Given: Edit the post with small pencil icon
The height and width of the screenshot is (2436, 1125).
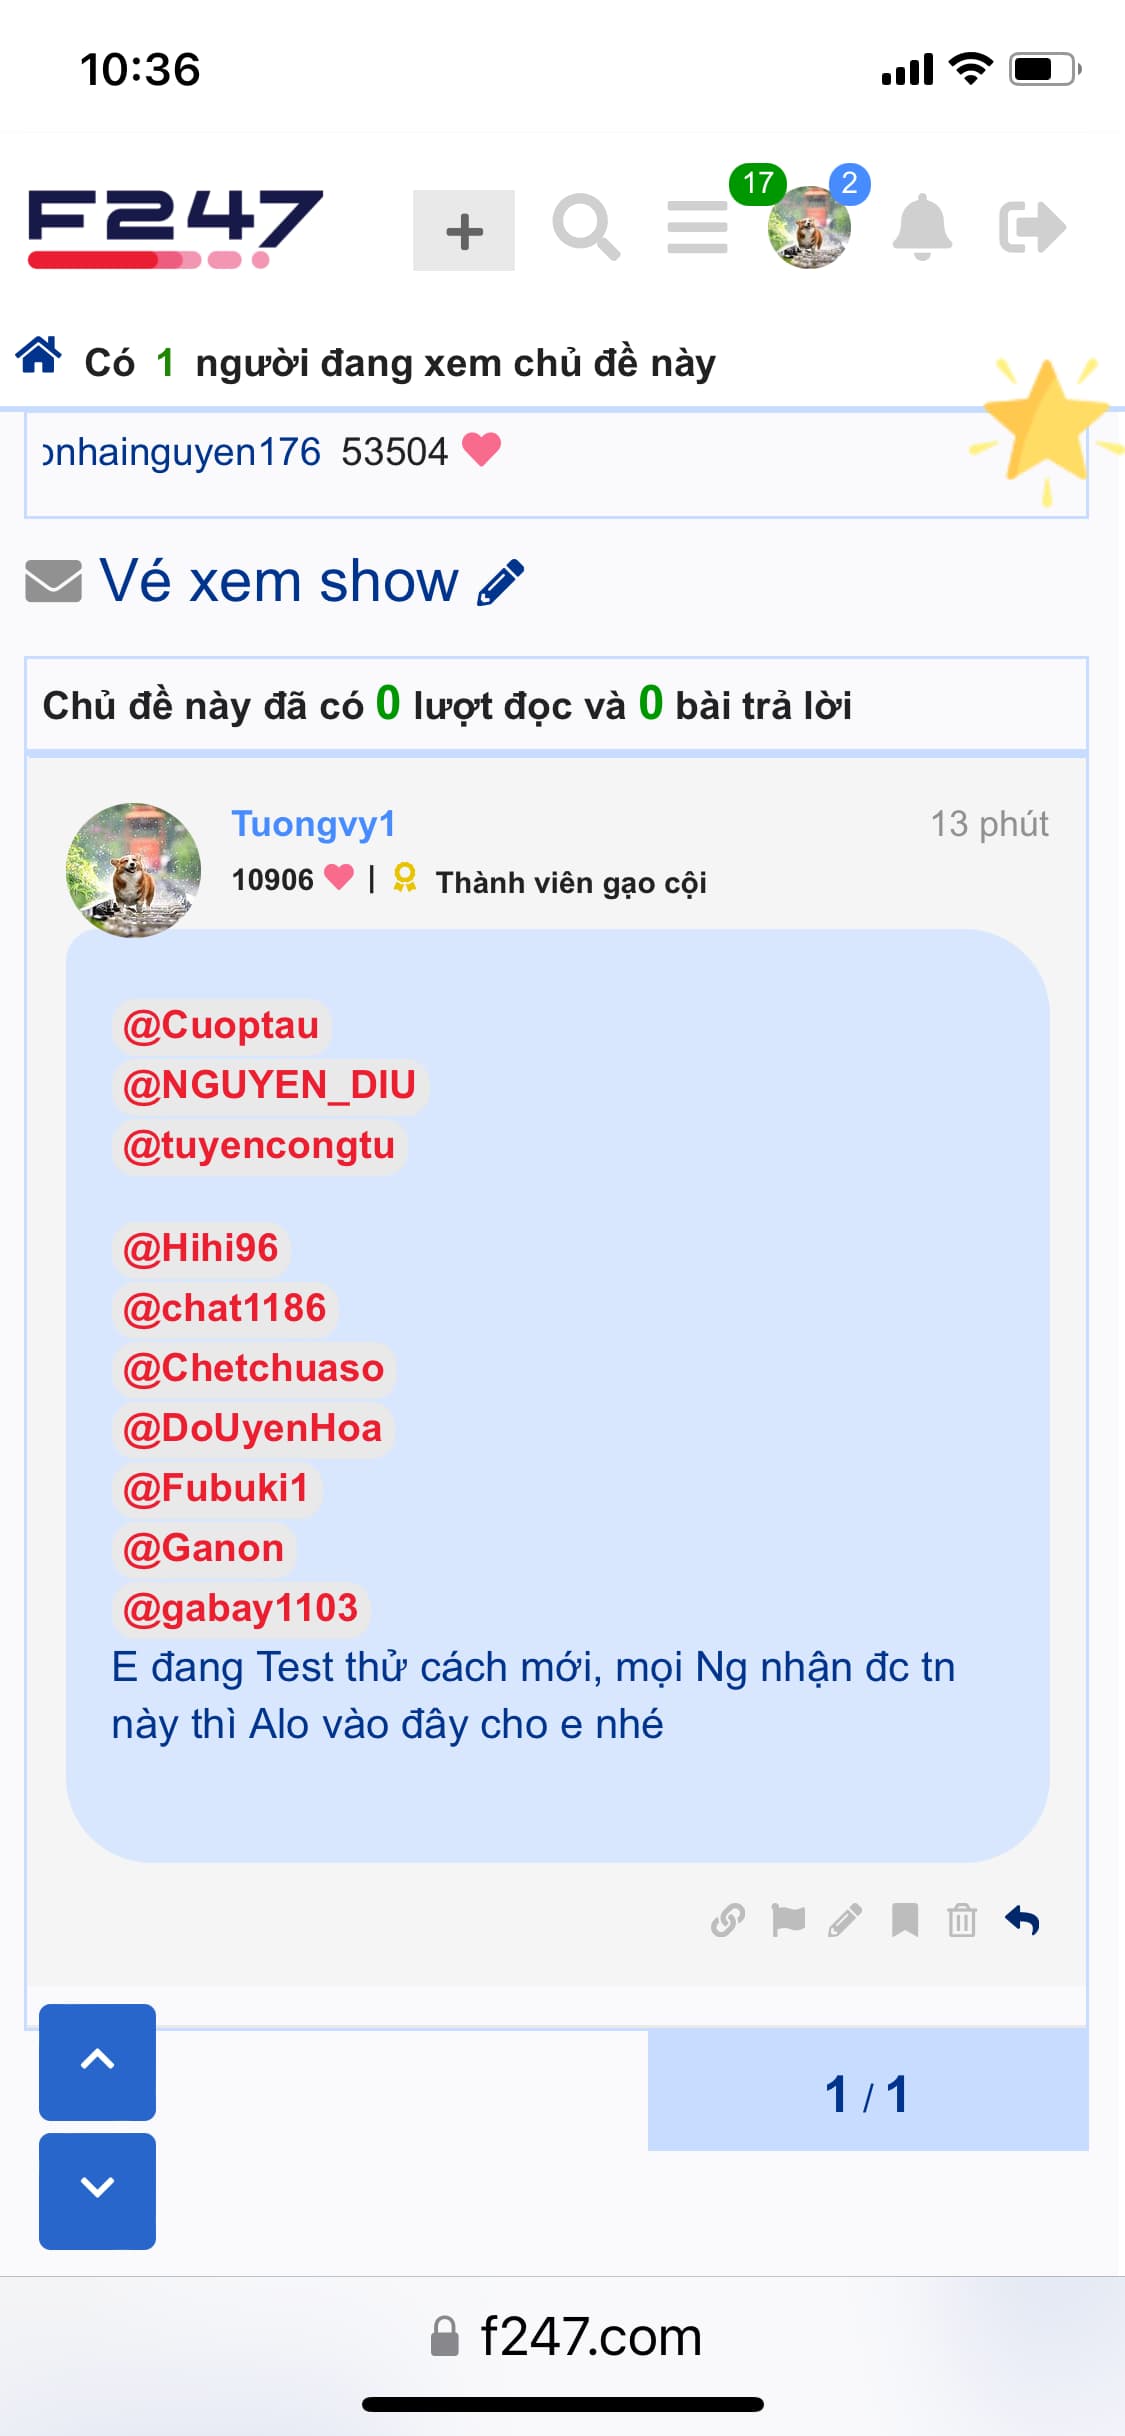Looking at the screenshot, I should coord(845,1921).
